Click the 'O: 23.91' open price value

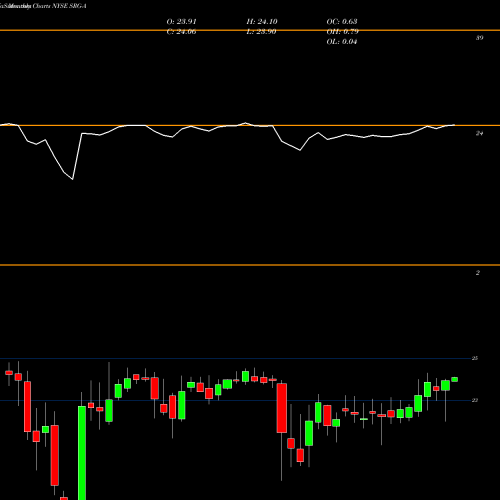tap(181, 22)
